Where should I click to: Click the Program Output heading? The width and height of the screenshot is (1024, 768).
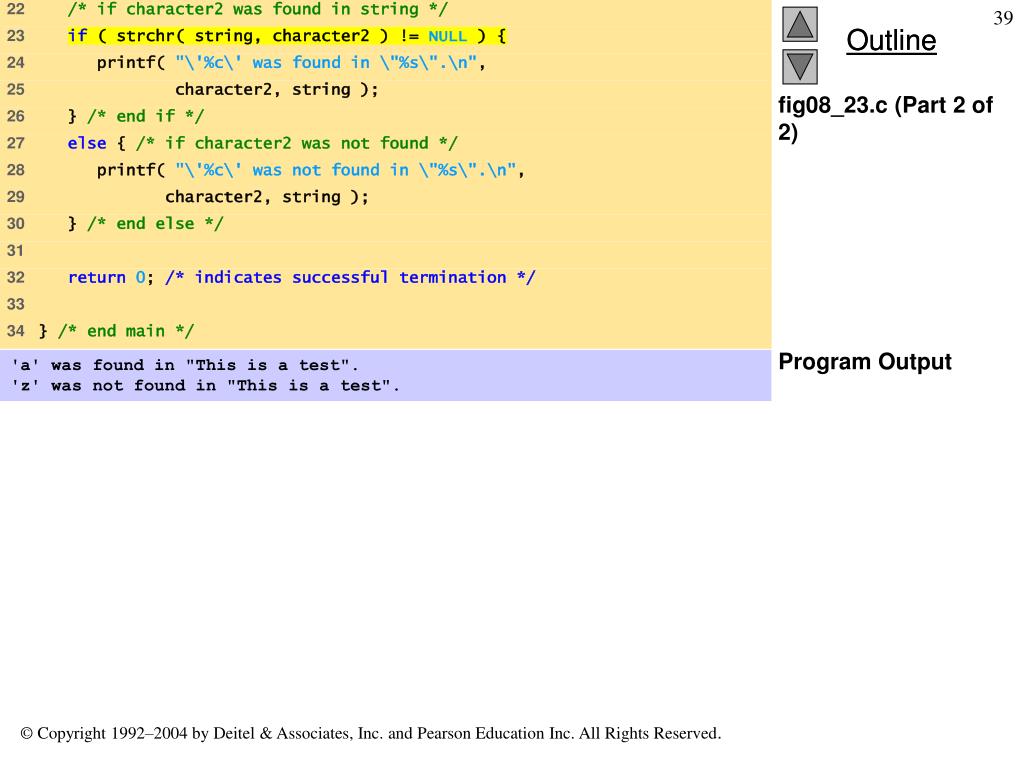point(865,362)
